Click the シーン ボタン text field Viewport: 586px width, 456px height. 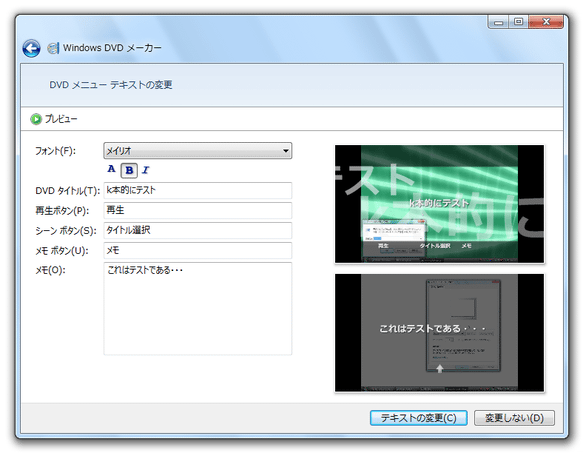coord(197,230)
